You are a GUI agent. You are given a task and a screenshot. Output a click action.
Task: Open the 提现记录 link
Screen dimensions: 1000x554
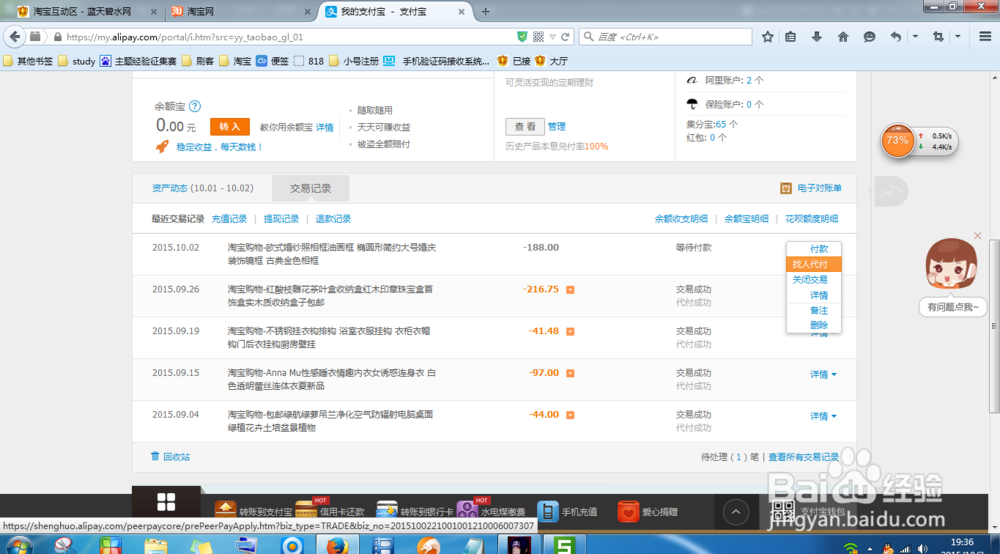coord(281,219)
